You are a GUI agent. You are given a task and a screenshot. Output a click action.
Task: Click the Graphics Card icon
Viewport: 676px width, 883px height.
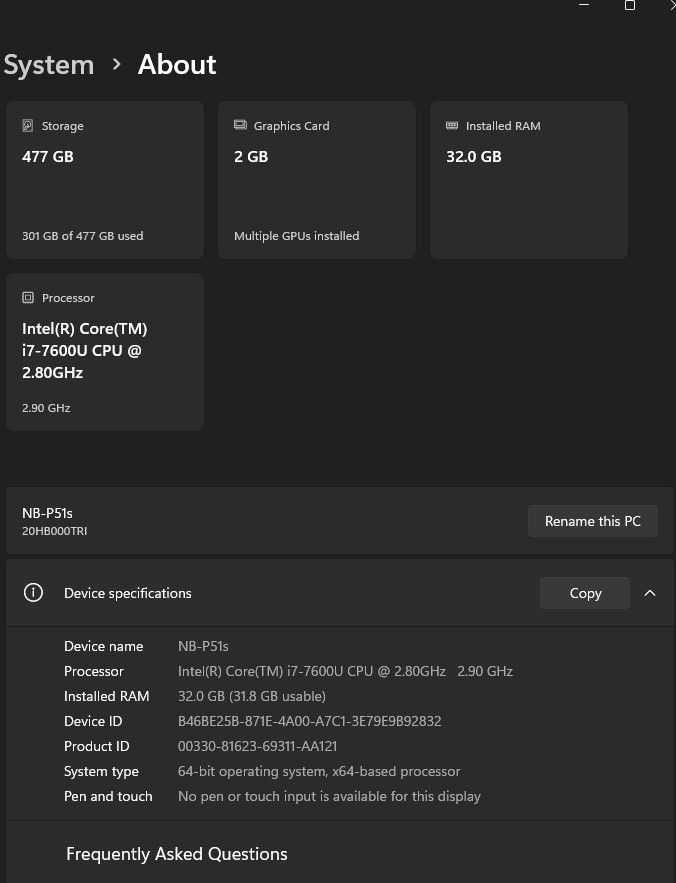[x=241, y=125]
